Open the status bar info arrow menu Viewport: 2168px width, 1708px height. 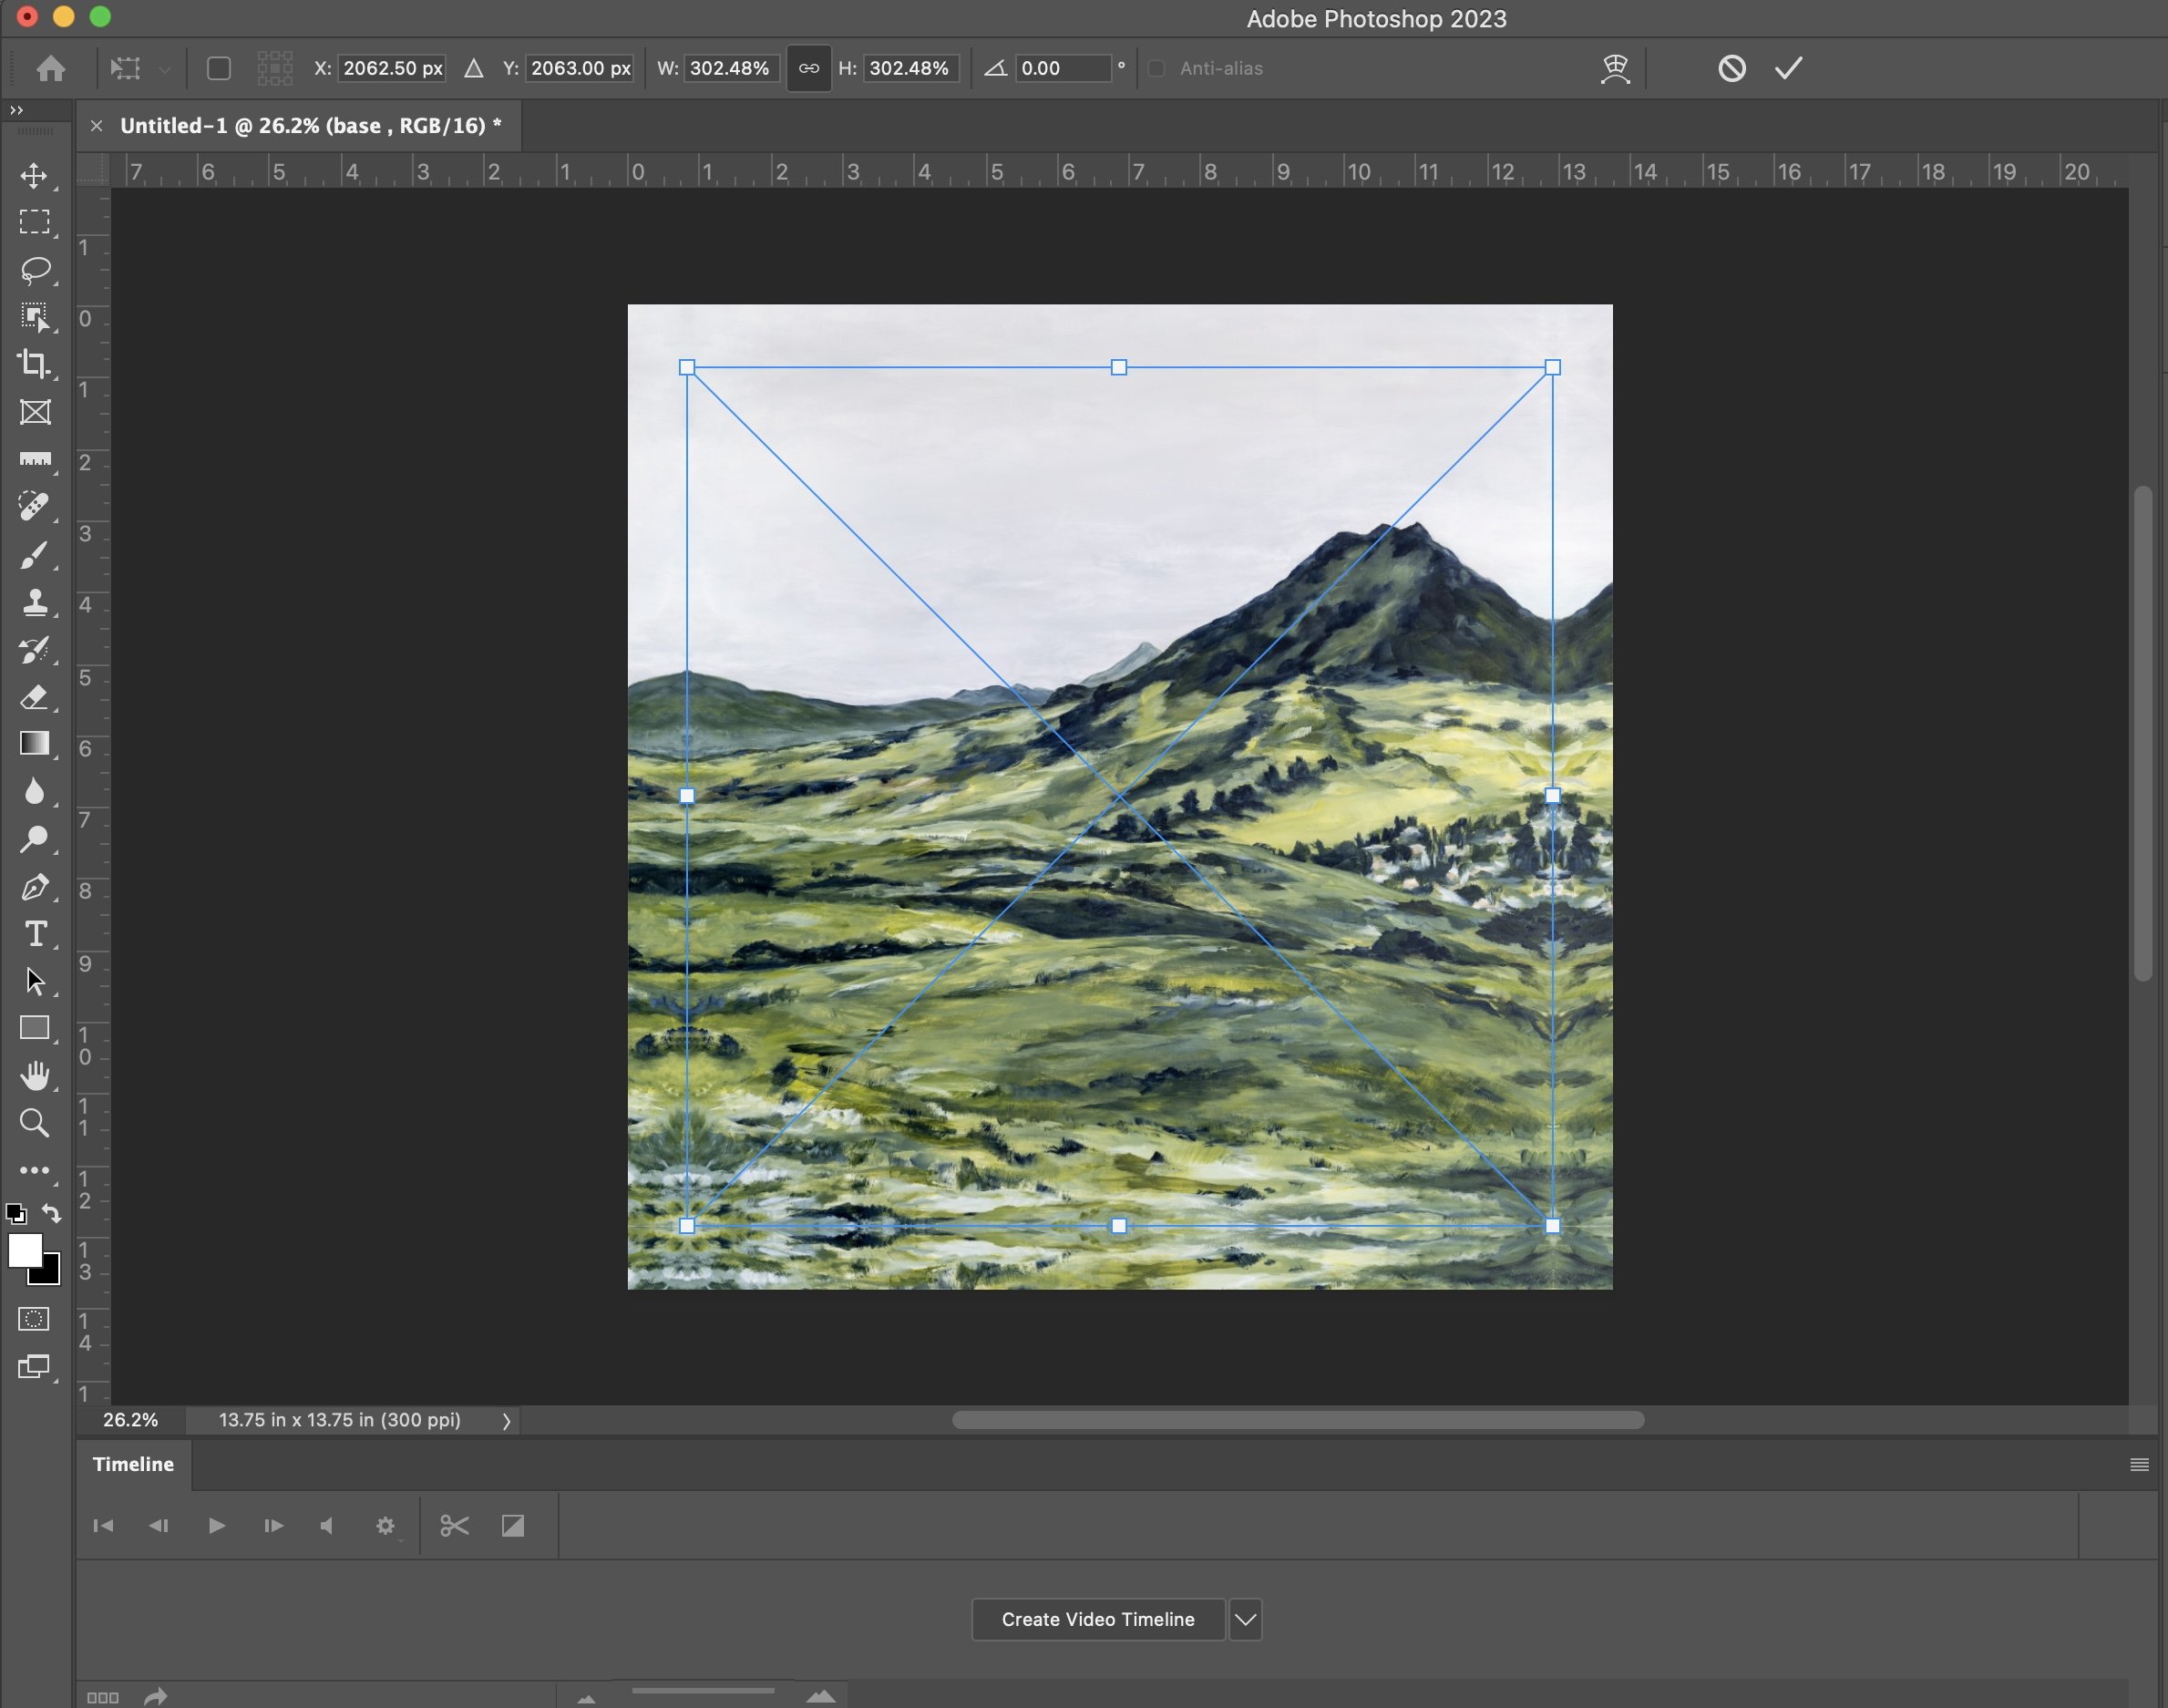pos(507,1420)
